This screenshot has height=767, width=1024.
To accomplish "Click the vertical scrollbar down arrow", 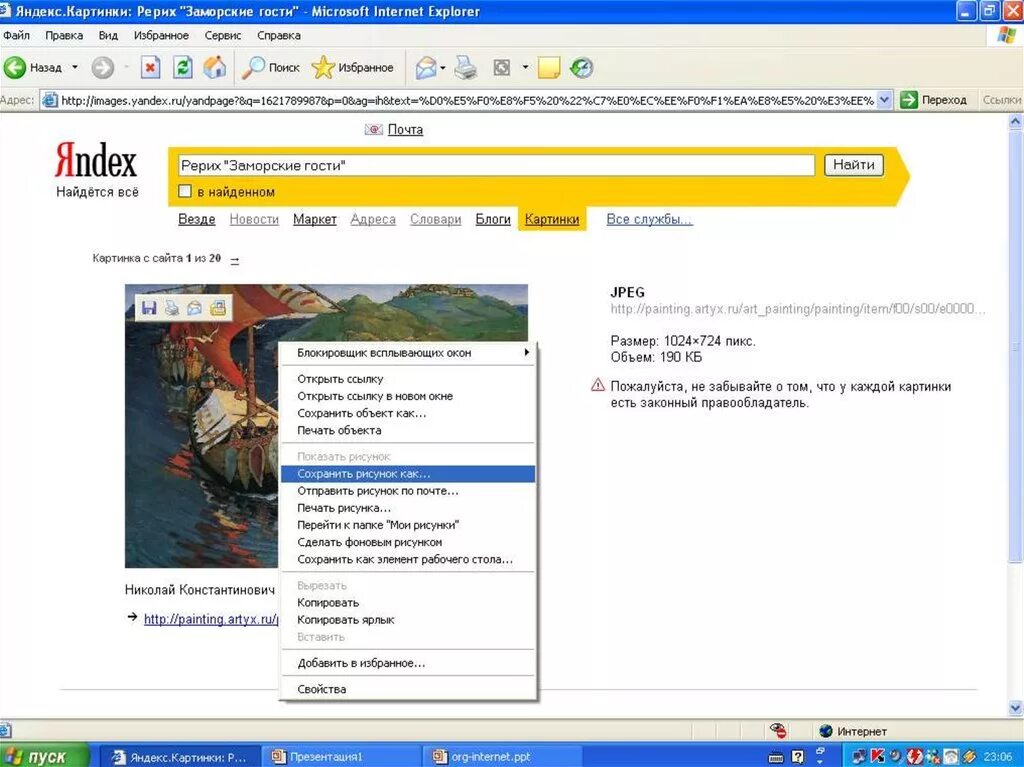I will click(x=1015, y=707).
